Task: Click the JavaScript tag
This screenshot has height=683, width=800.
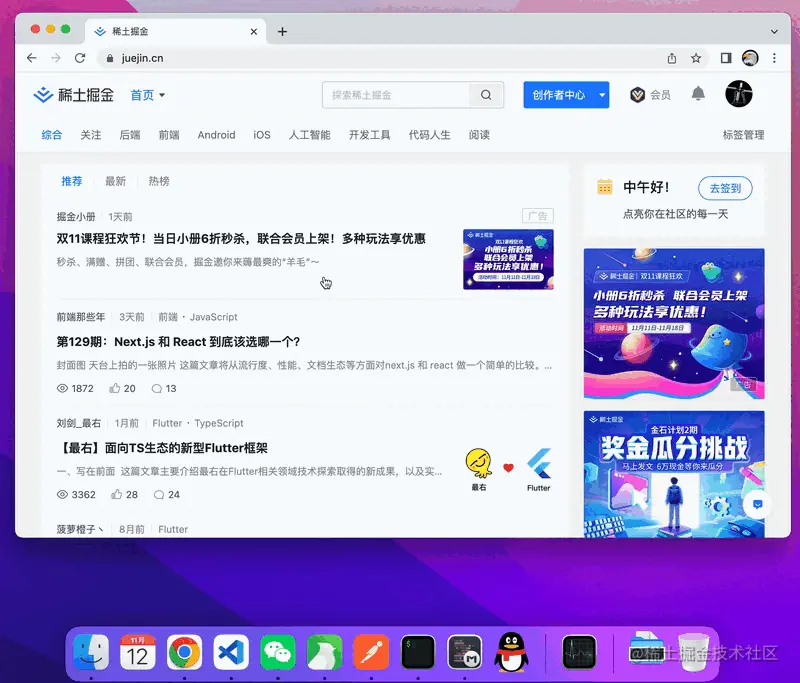Action: [213, 317]
